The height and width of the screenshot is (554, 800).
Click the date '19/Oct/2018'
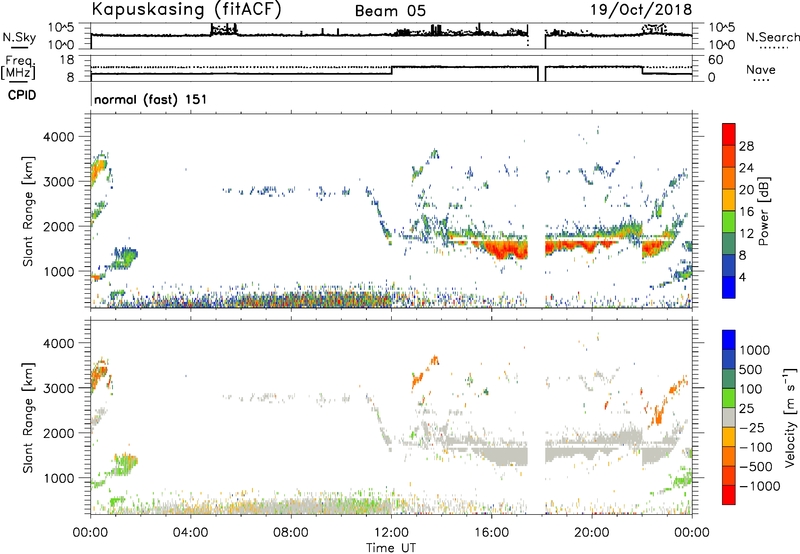point(641,10)
